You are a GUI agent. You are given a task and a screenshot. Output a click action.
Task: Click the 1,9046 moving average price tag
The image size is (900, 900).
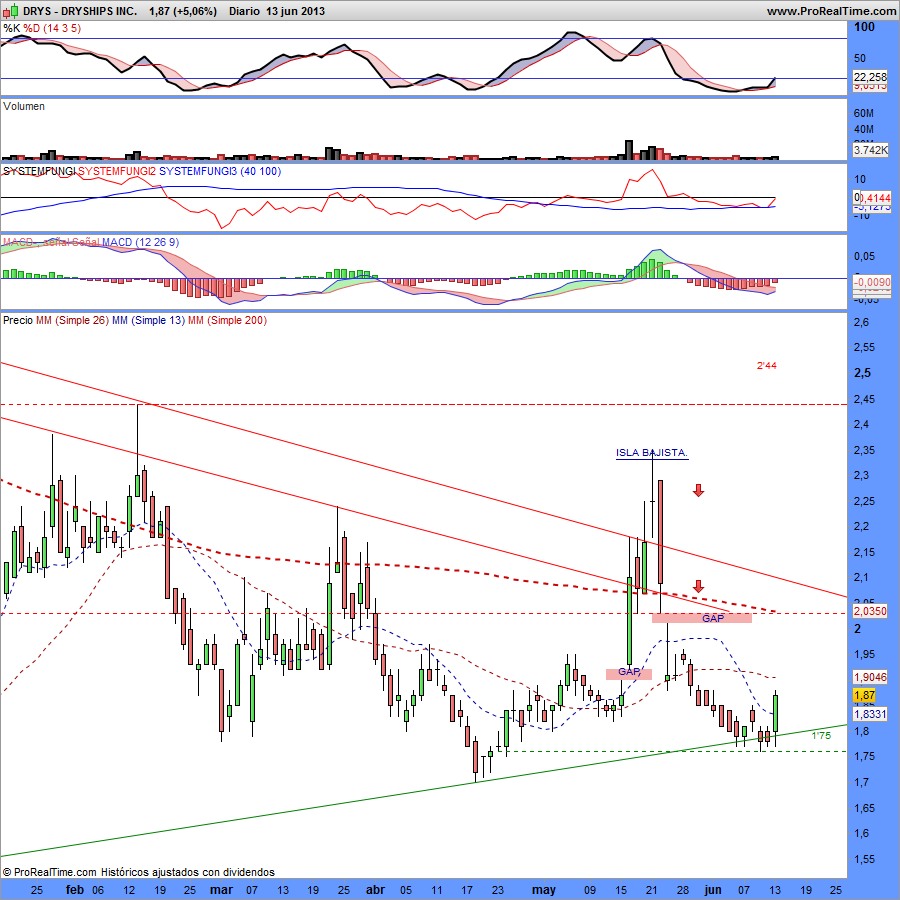click(x=870, y=677)
